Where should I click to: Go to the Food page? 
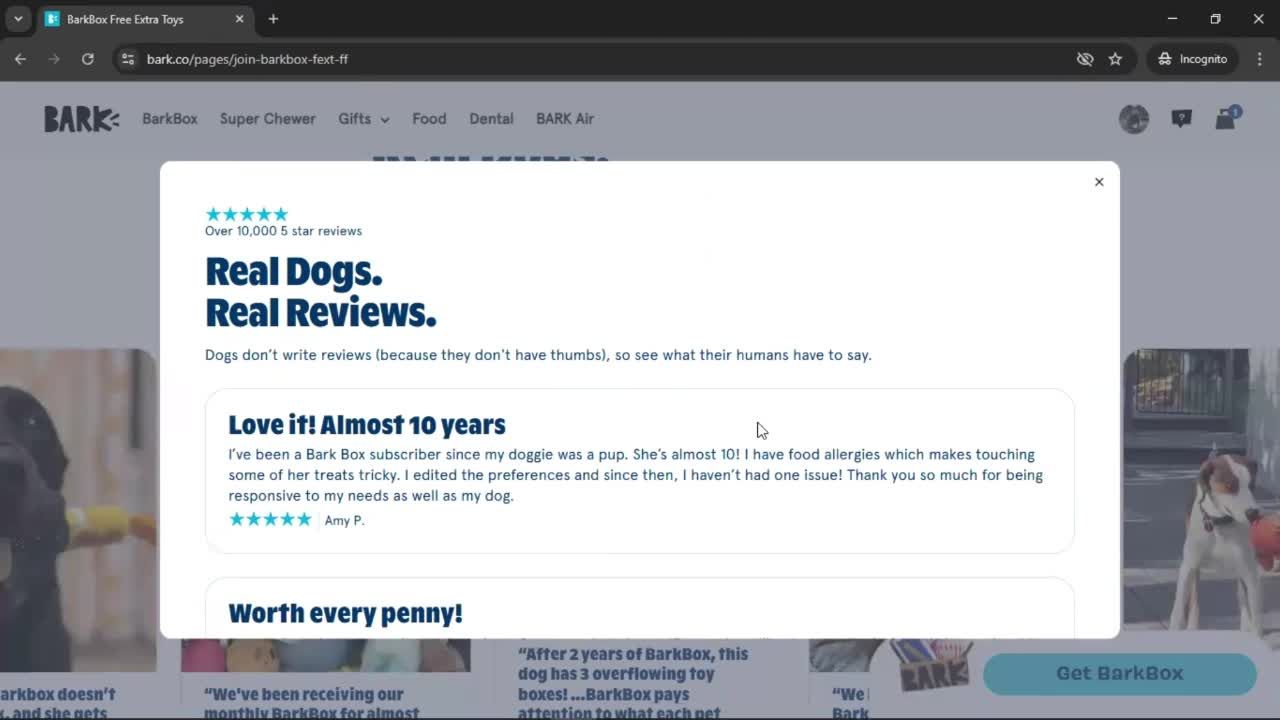pos(429,119)
